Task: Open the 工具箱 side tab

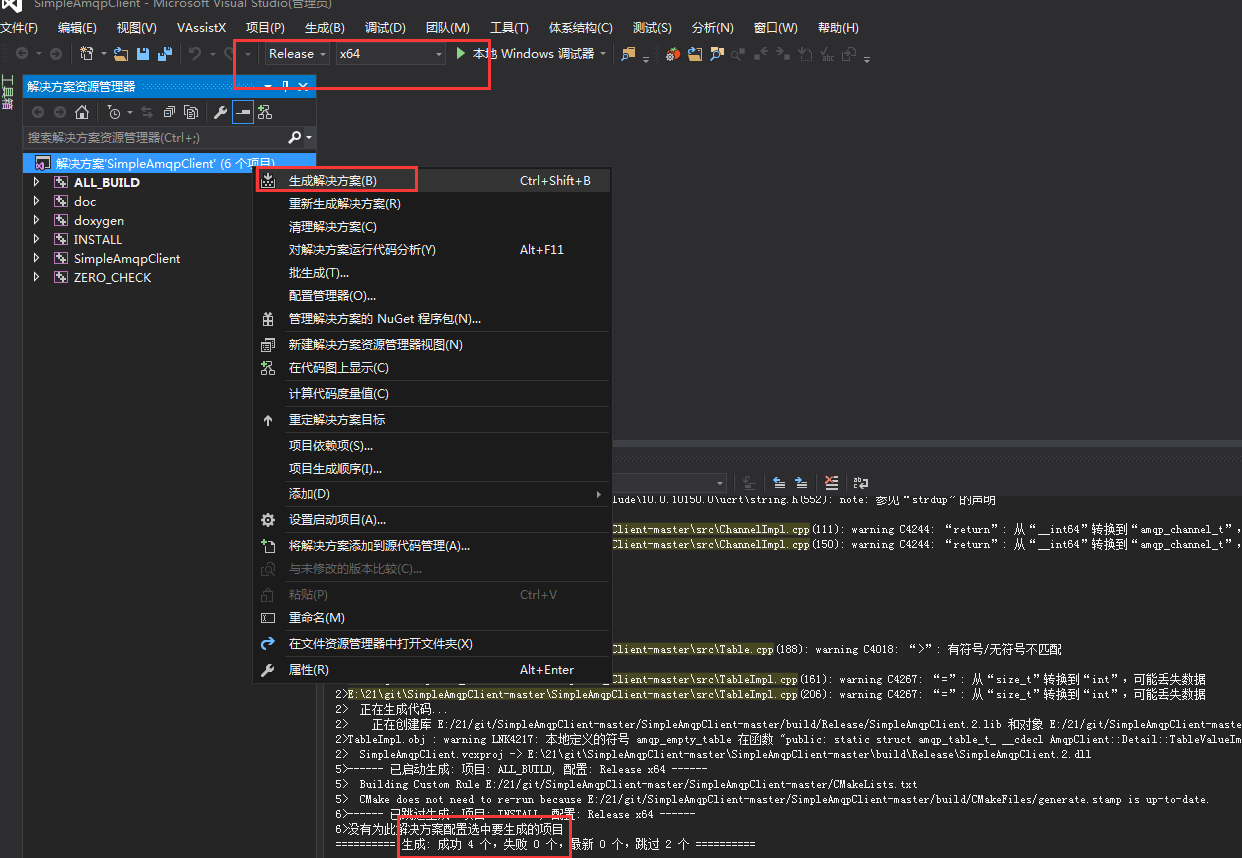Action: [7, 92]
